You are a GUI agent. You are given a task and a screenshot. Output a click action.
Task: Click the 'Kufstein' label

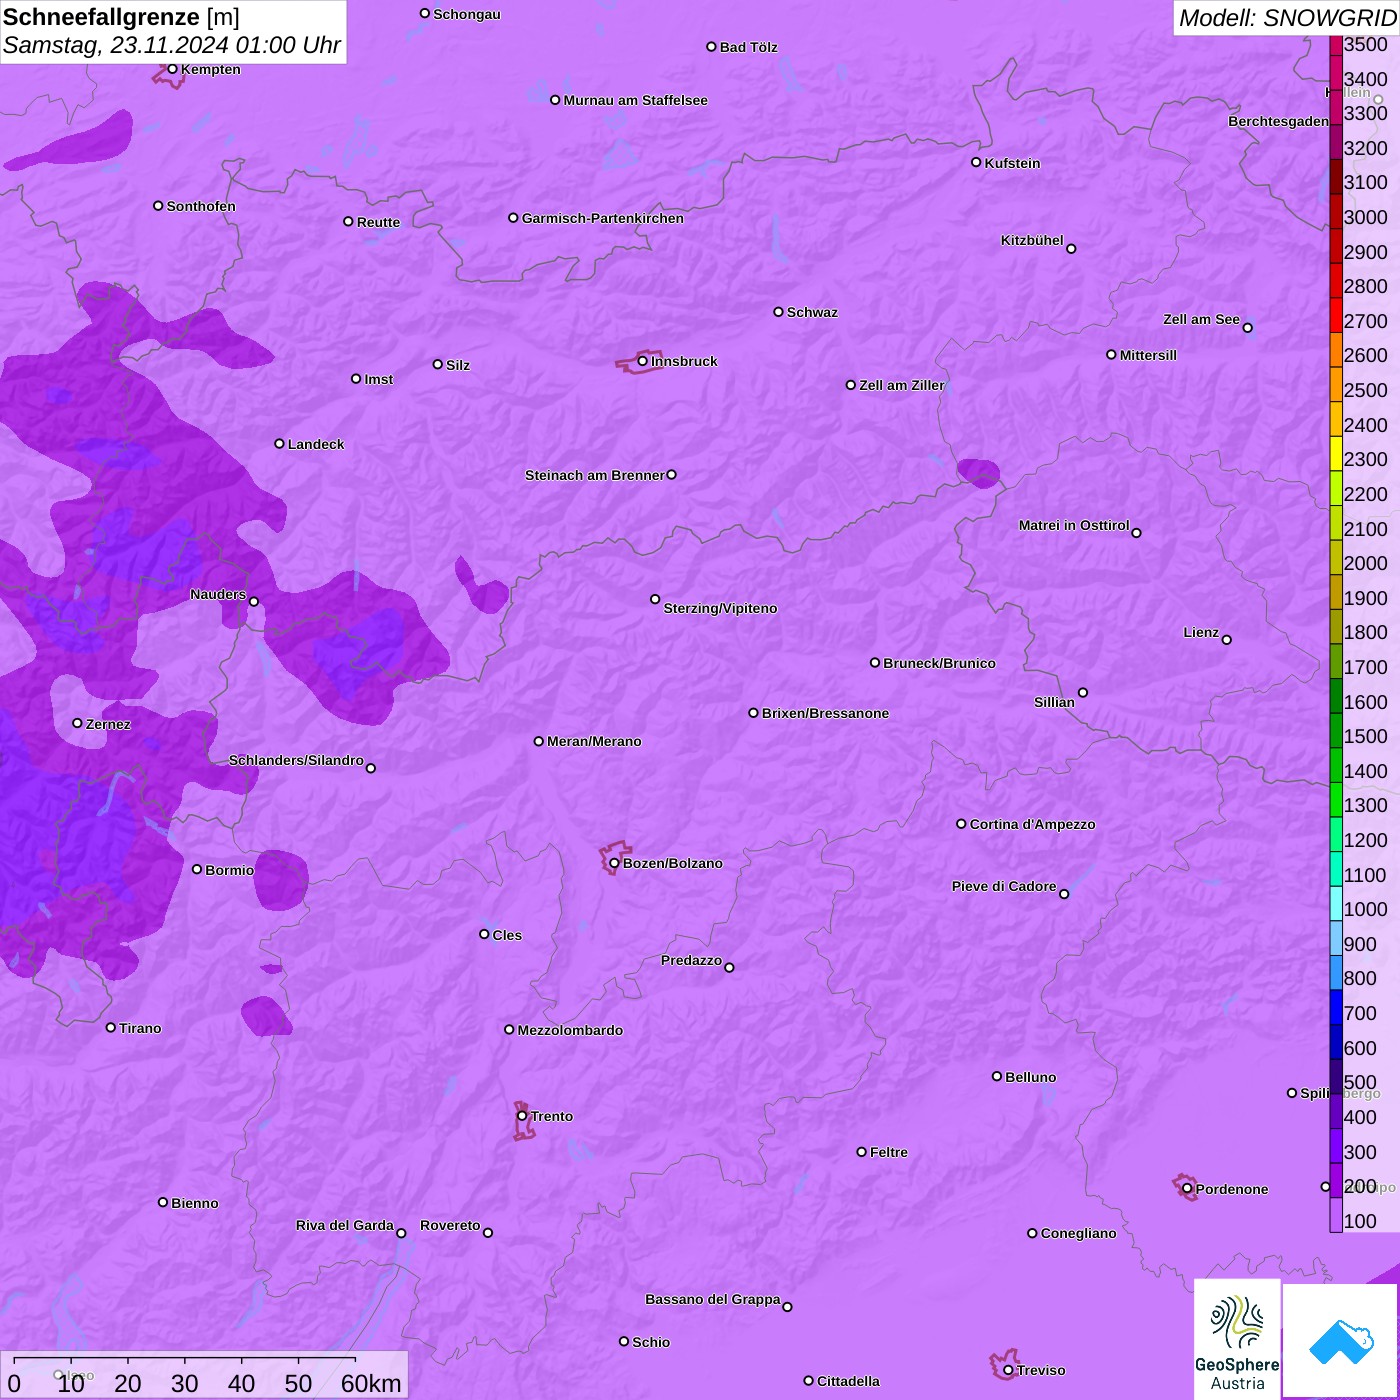1012,163
